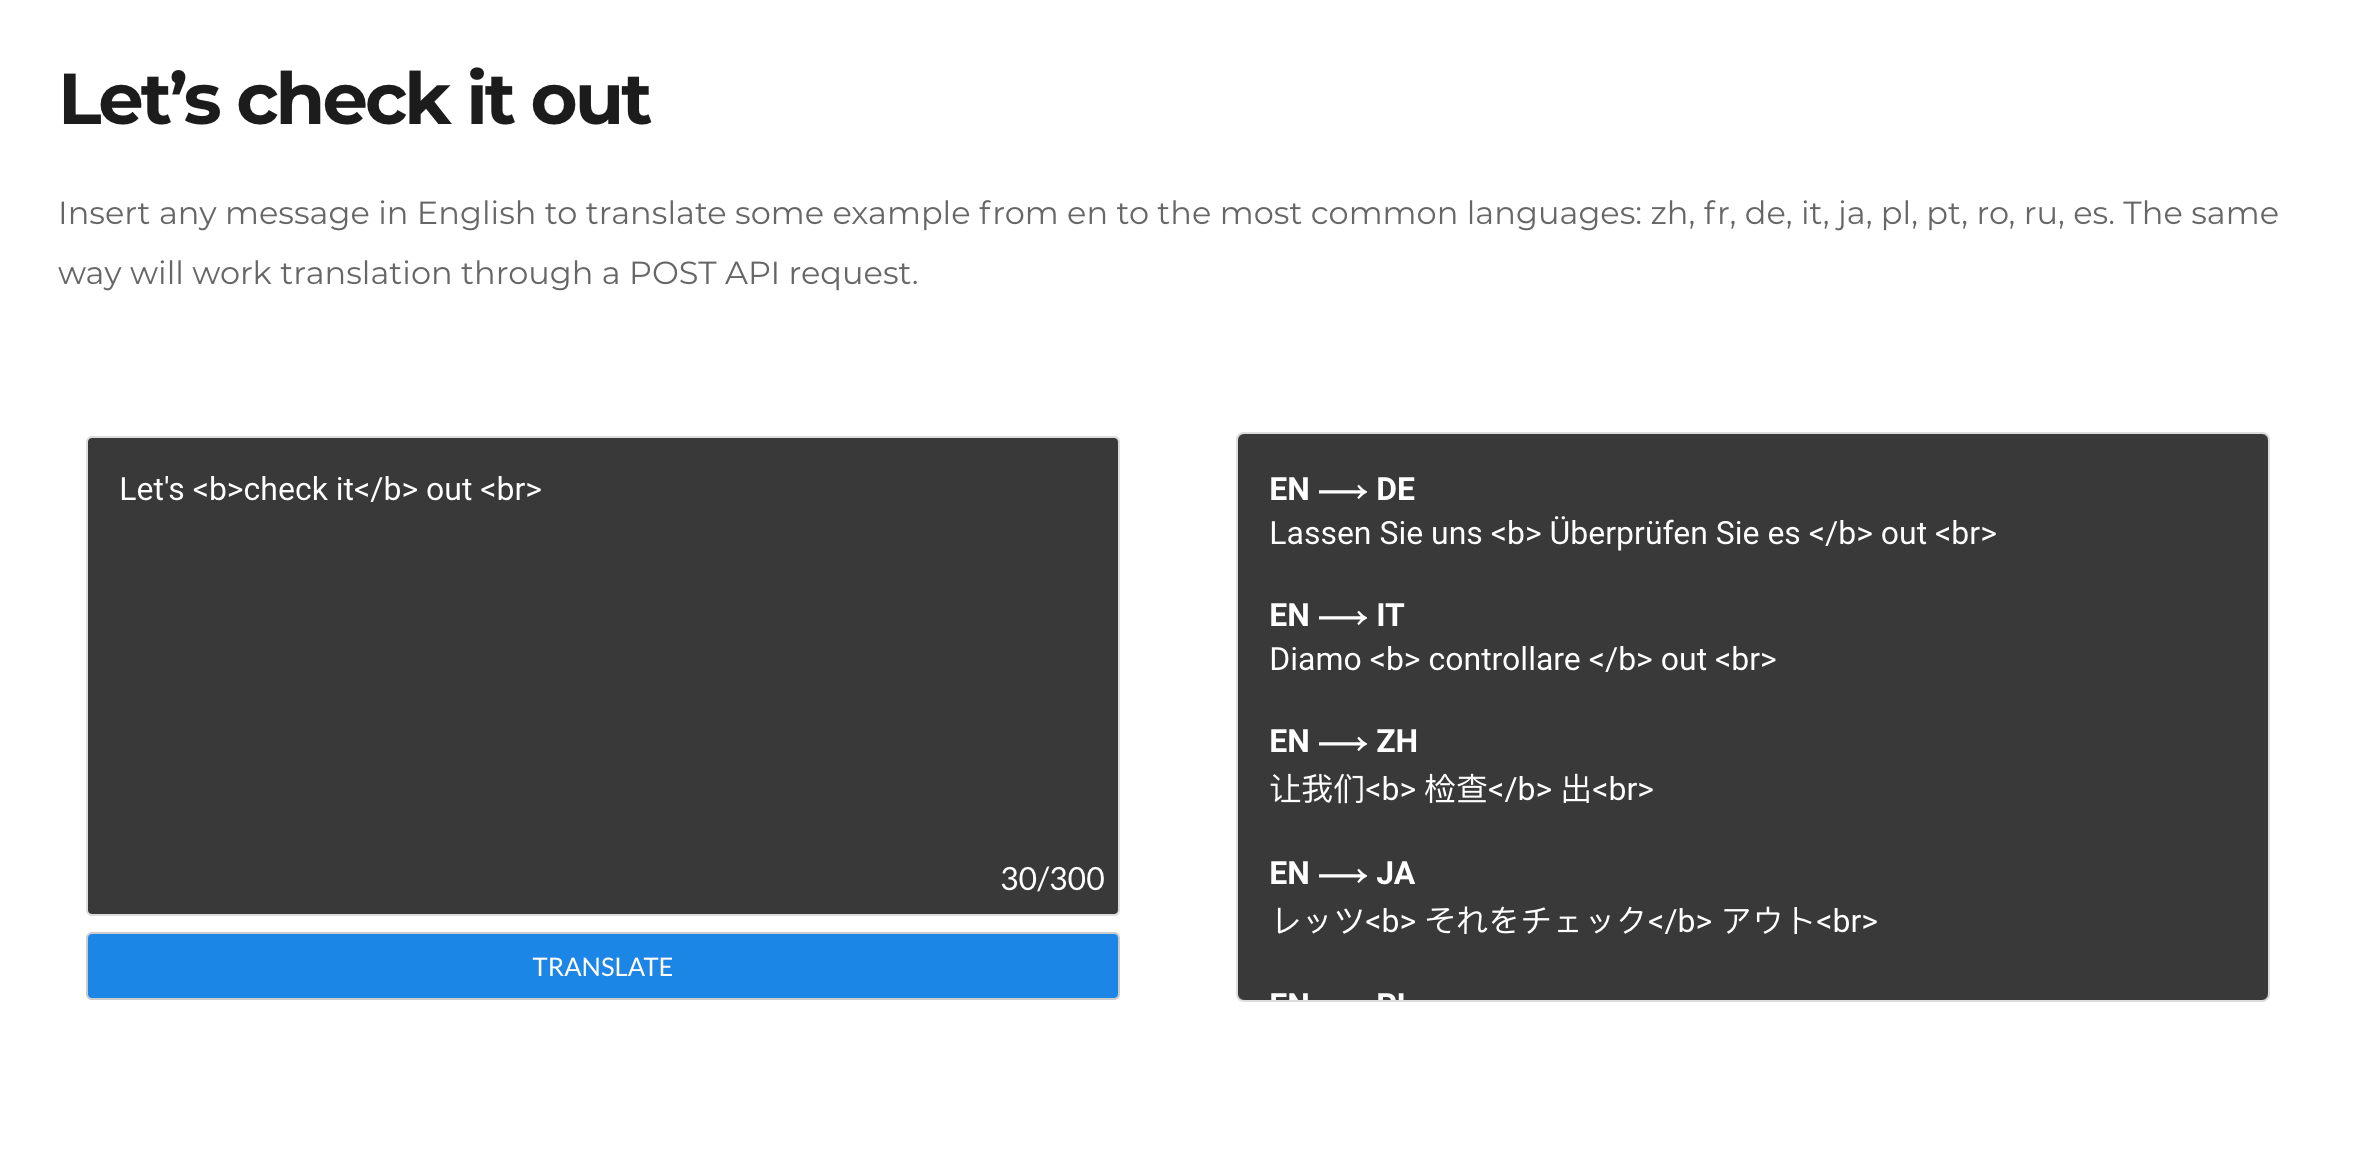This screenshot has width=2364, height=1176.
Task: Click the German translation result text
Action: [1632, 533]
